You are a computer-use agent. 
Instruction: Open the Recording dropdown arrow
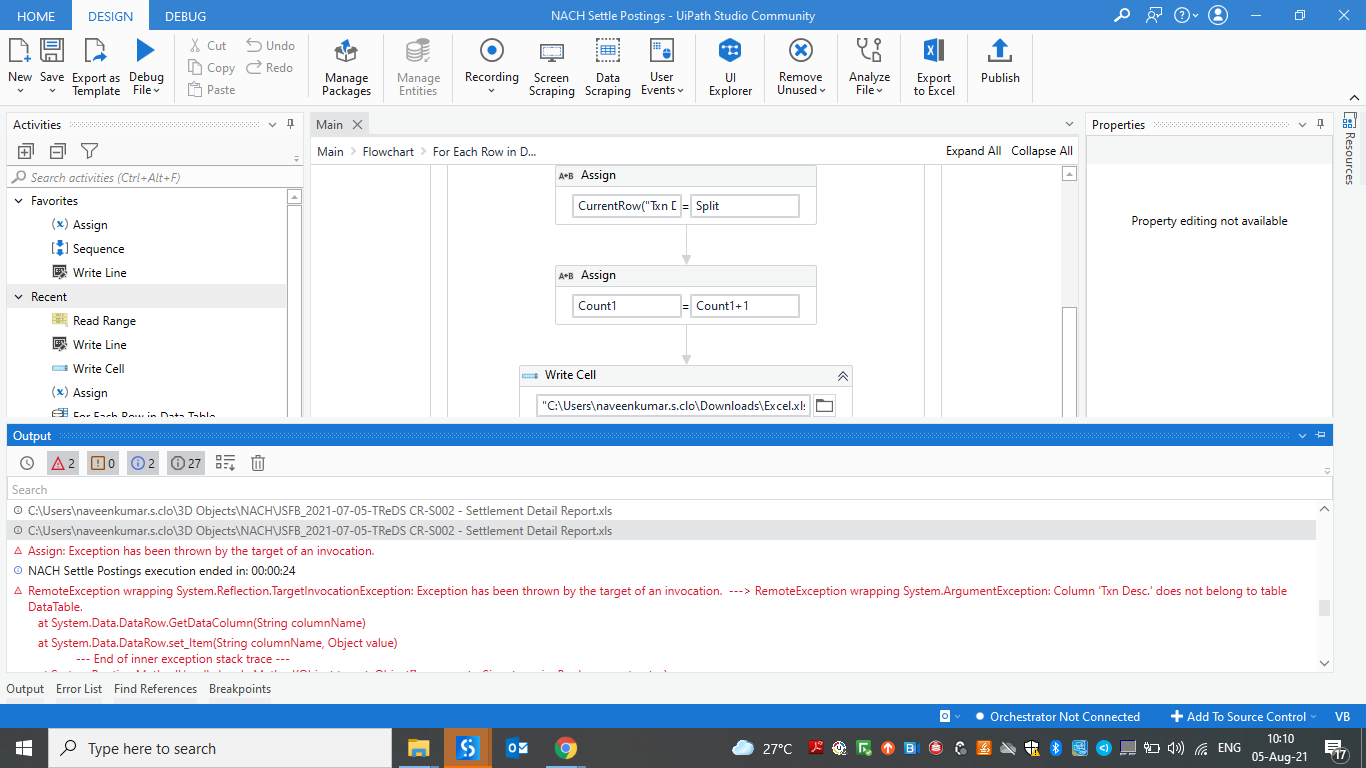pos(492,91)
